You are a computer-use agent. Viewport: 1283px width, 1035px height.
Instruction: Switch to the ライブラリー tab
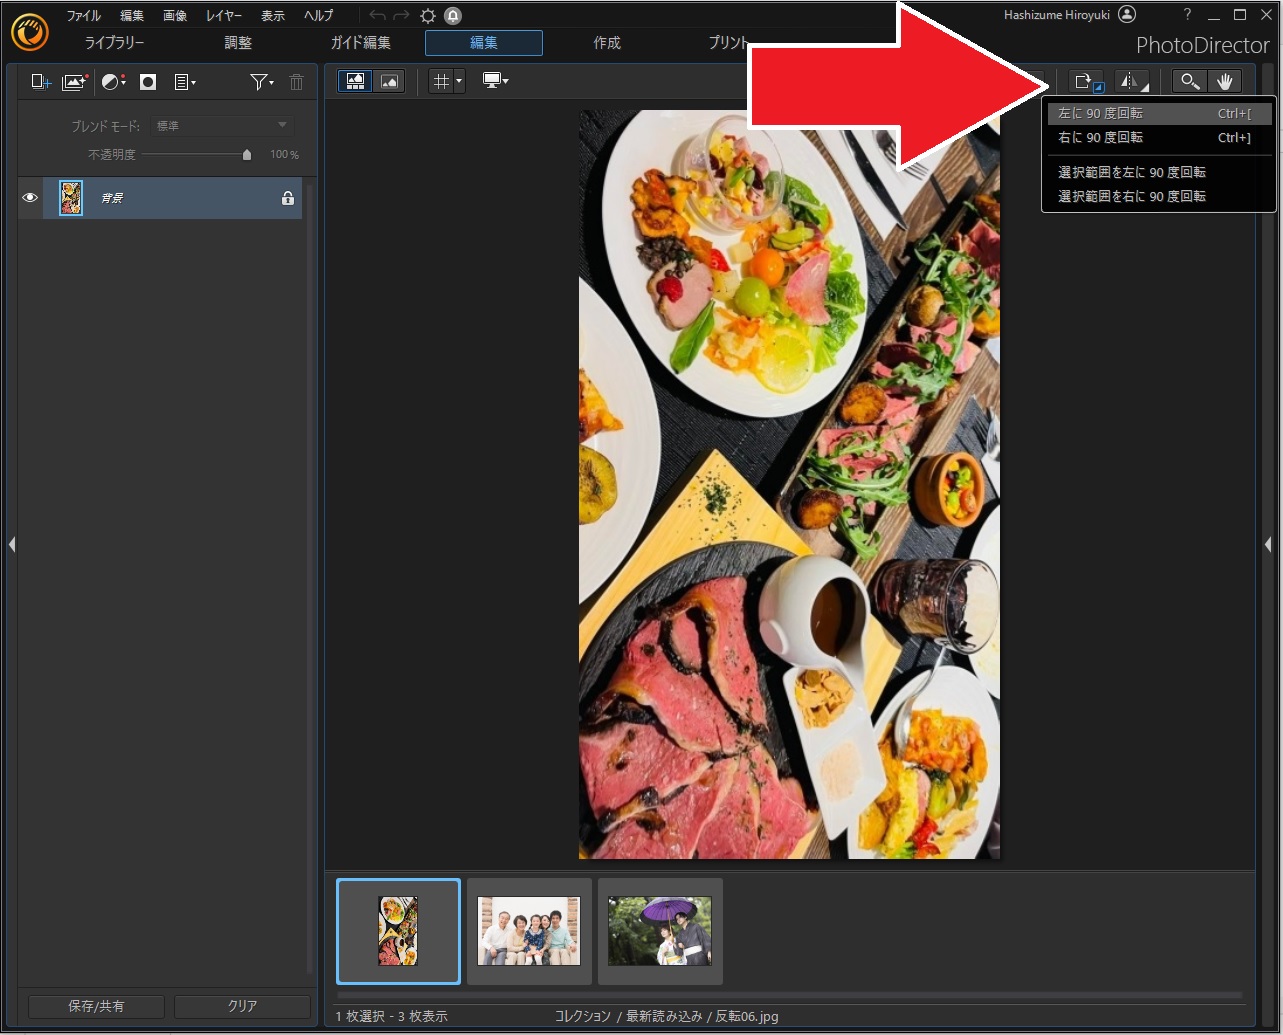click(x=114, y=43)
